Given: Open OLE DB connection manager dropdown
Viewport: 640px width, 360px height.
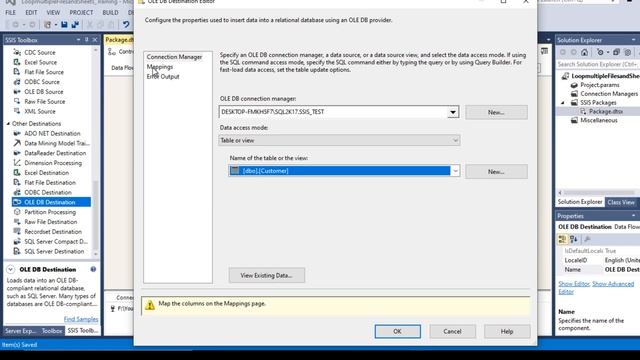Looking at the screenshot, I should pos(453,112).
